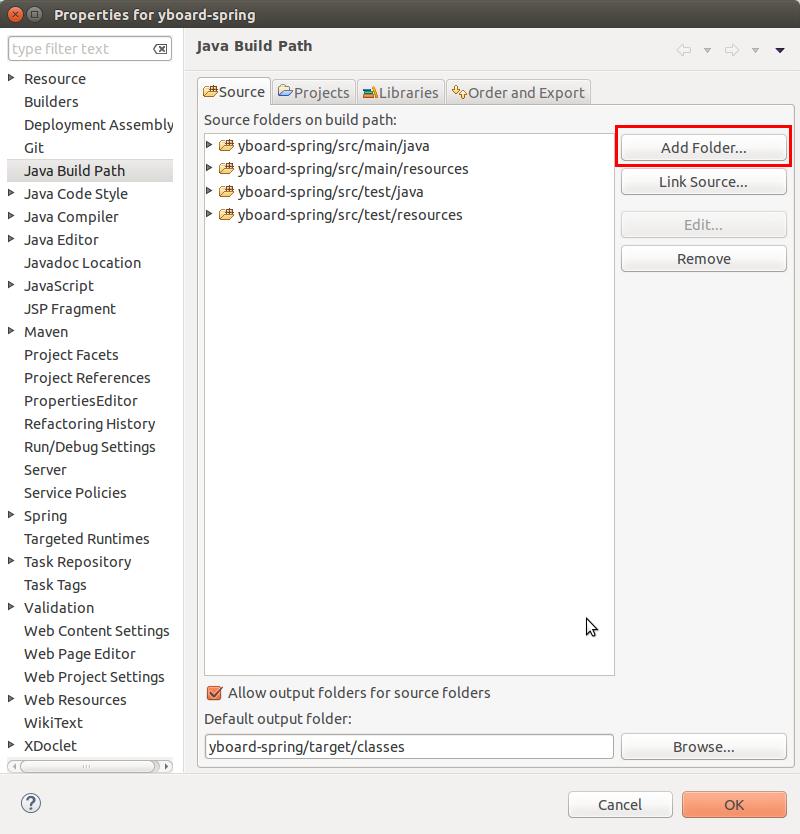Expand the Maven node
The height and width of the screenshot is (834, 800).
[11, 331]
